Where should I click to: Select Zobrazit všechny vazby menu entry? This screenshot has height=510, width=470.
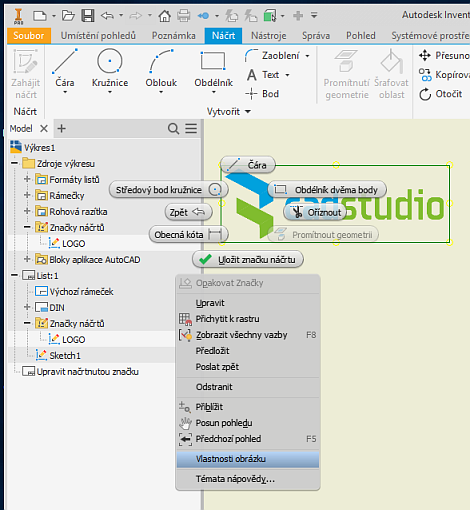(x=248, y=335)
